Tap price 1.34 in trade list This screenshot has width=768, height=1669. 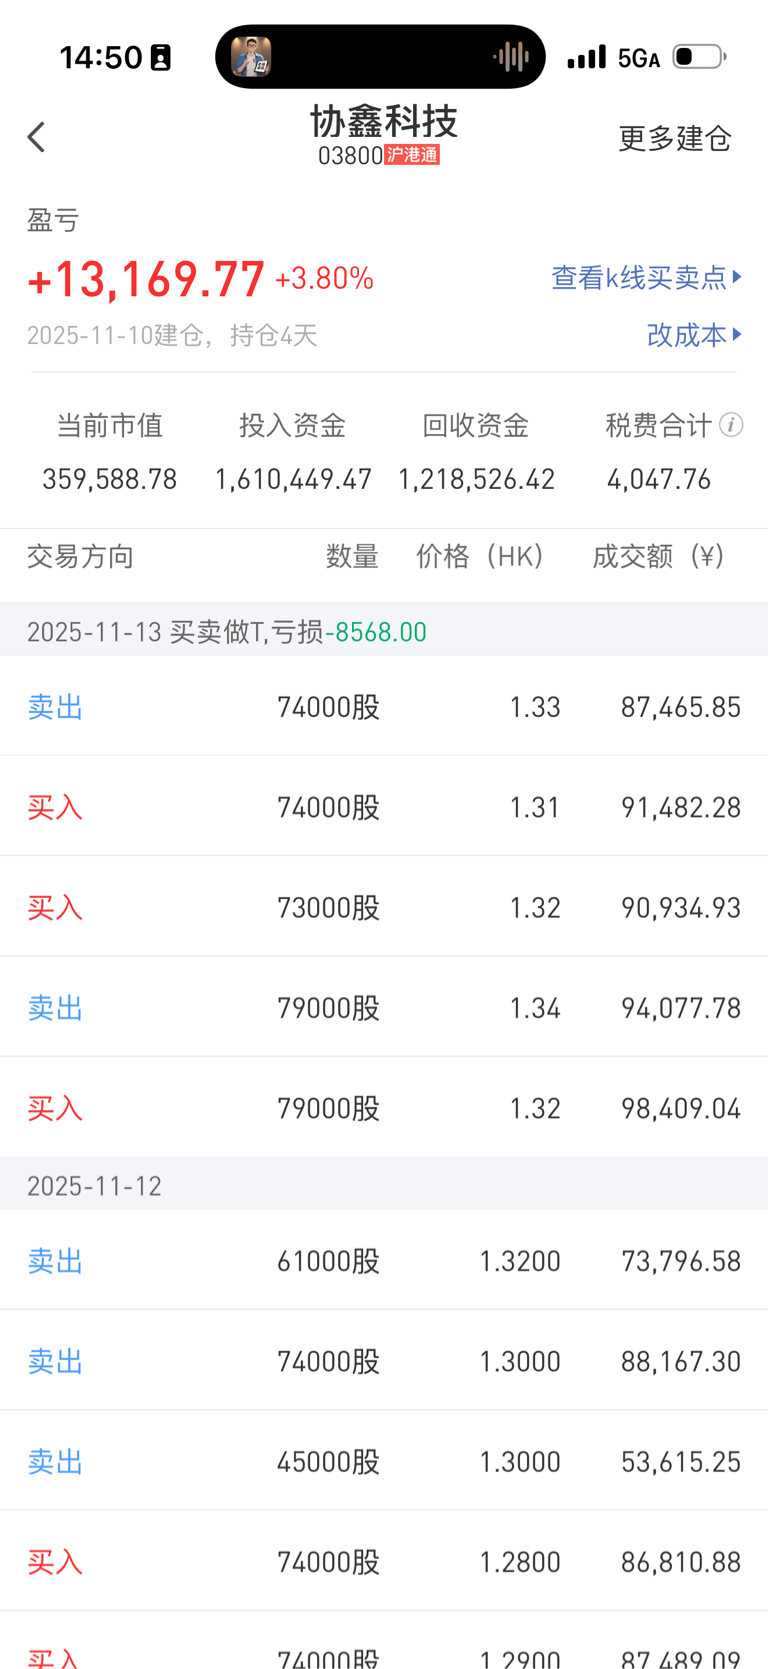(x=535, y=1008)
